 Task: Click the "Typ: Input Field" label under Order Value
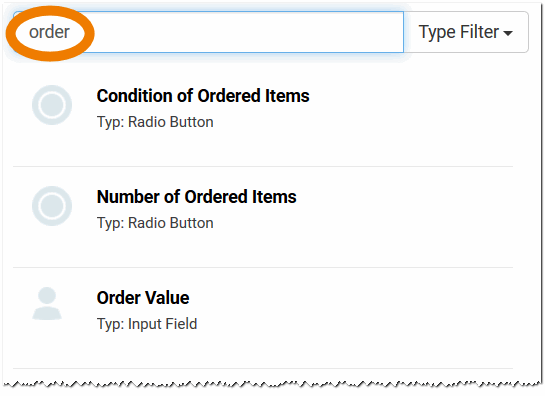pos(147,324)
